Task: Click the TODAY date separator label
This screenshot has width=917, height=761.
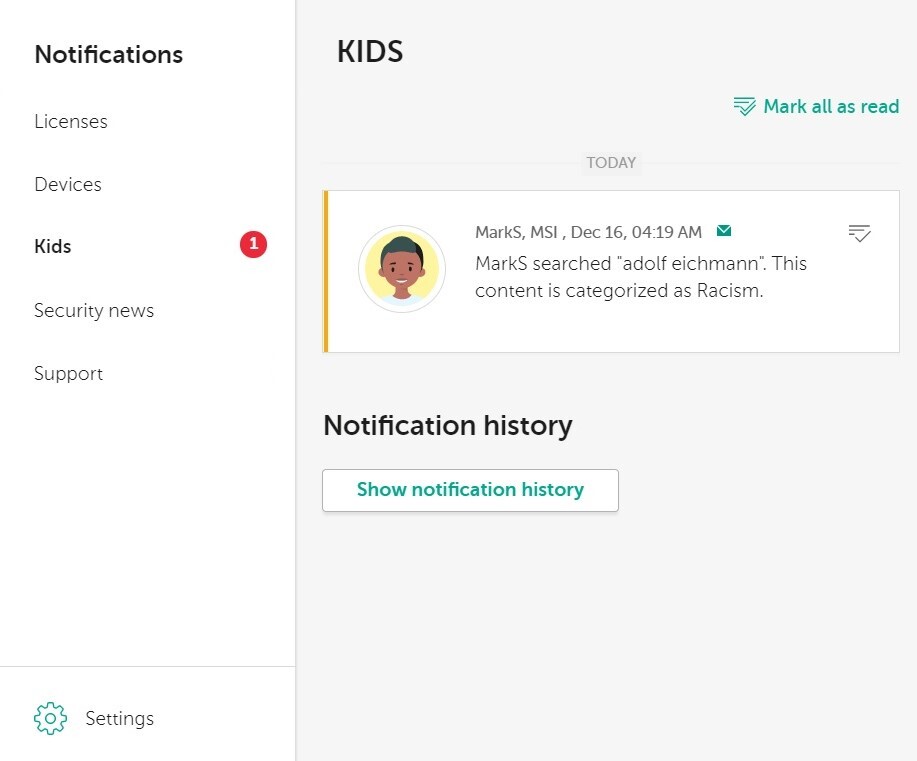Action: click(x=611, y=163)
